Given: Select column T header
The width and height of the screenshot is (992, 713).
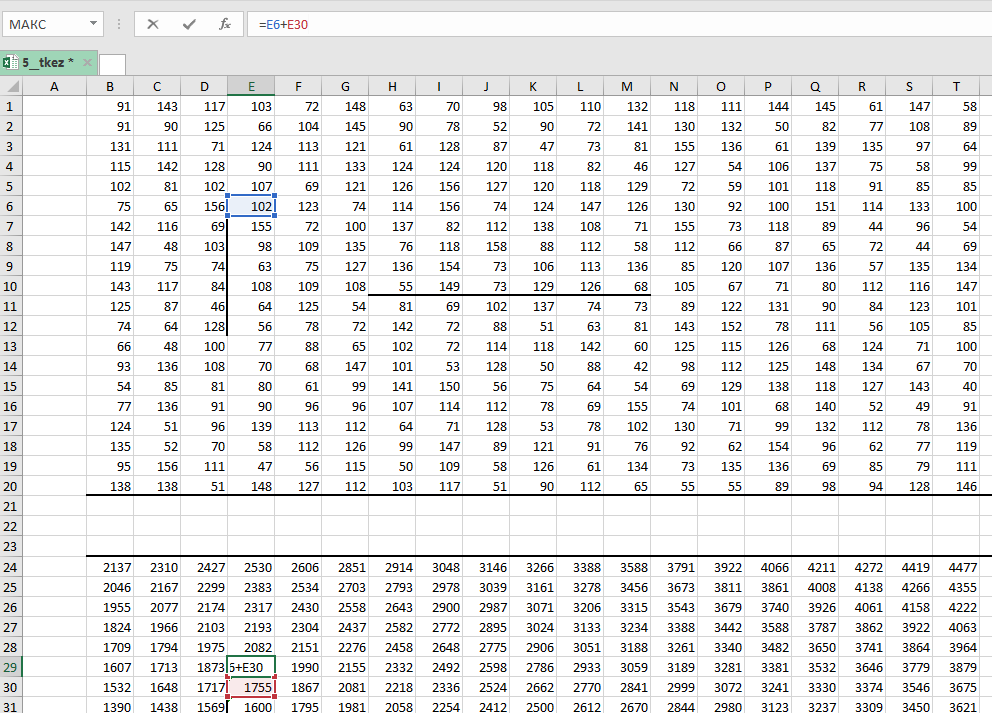Looking at the screenshot, I should click(x=956, y=87).
